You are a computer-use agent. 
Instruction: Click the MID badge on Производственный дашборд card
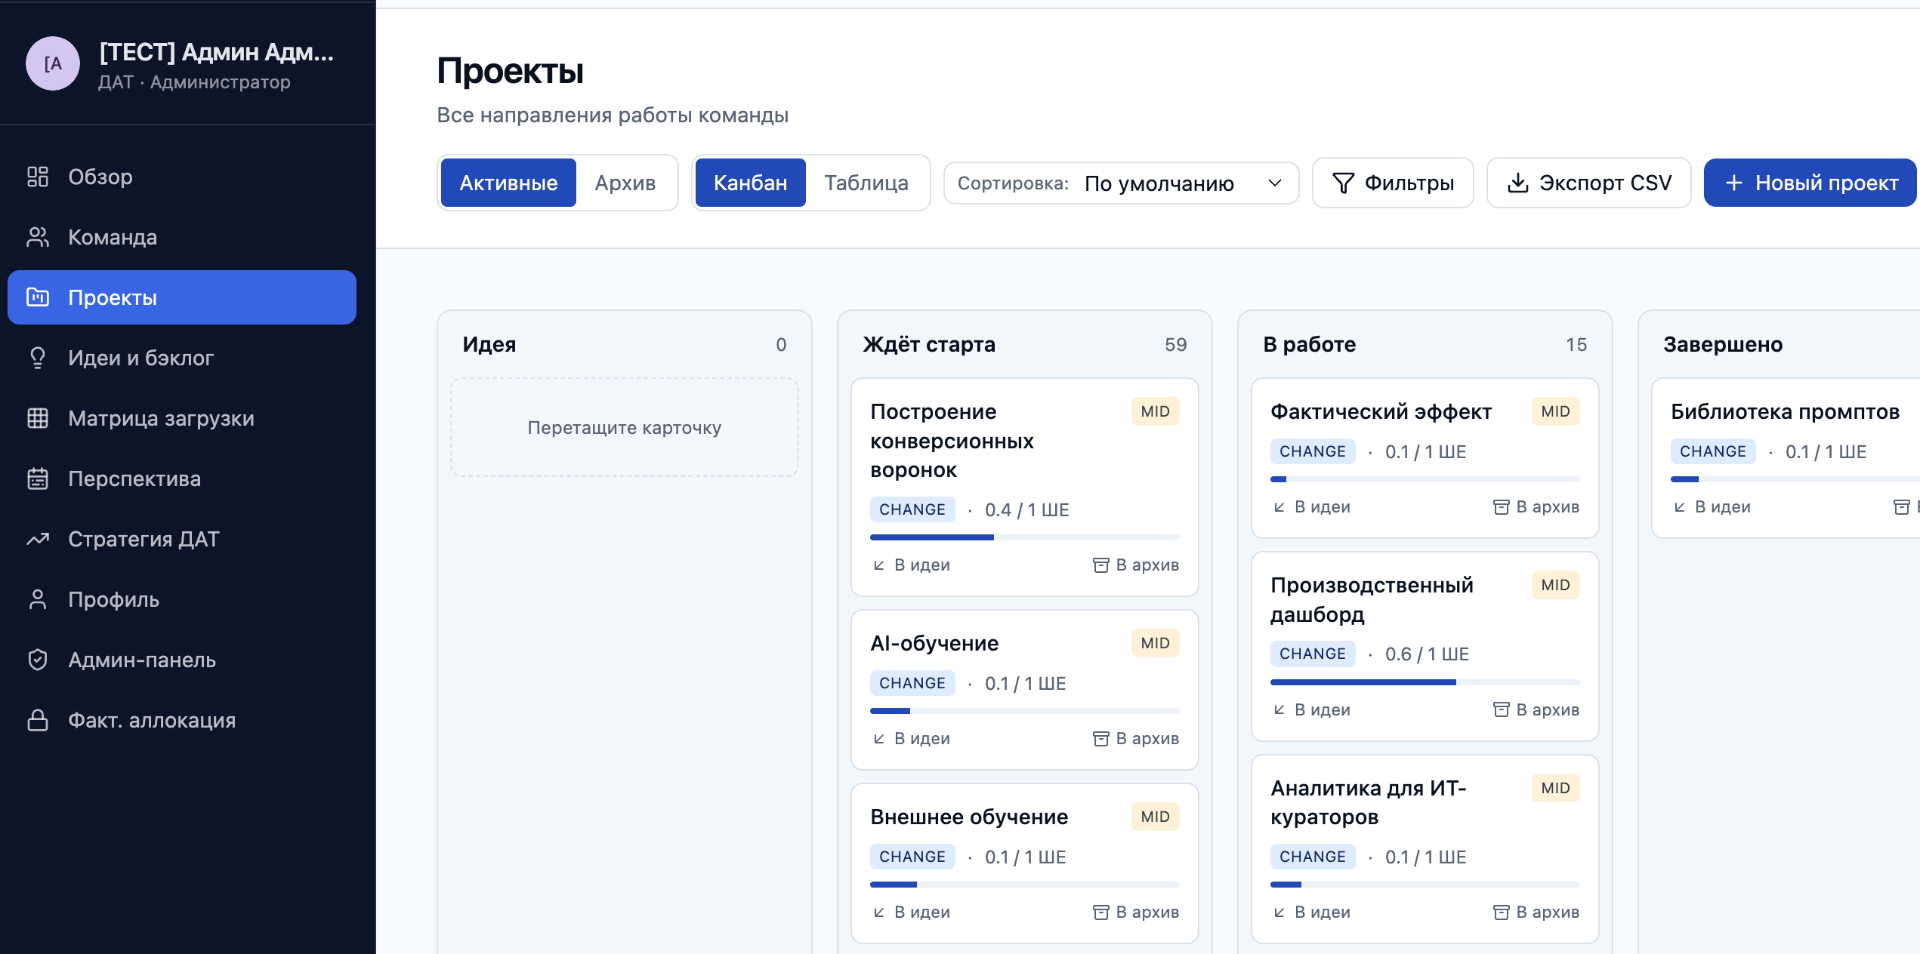1555,585
